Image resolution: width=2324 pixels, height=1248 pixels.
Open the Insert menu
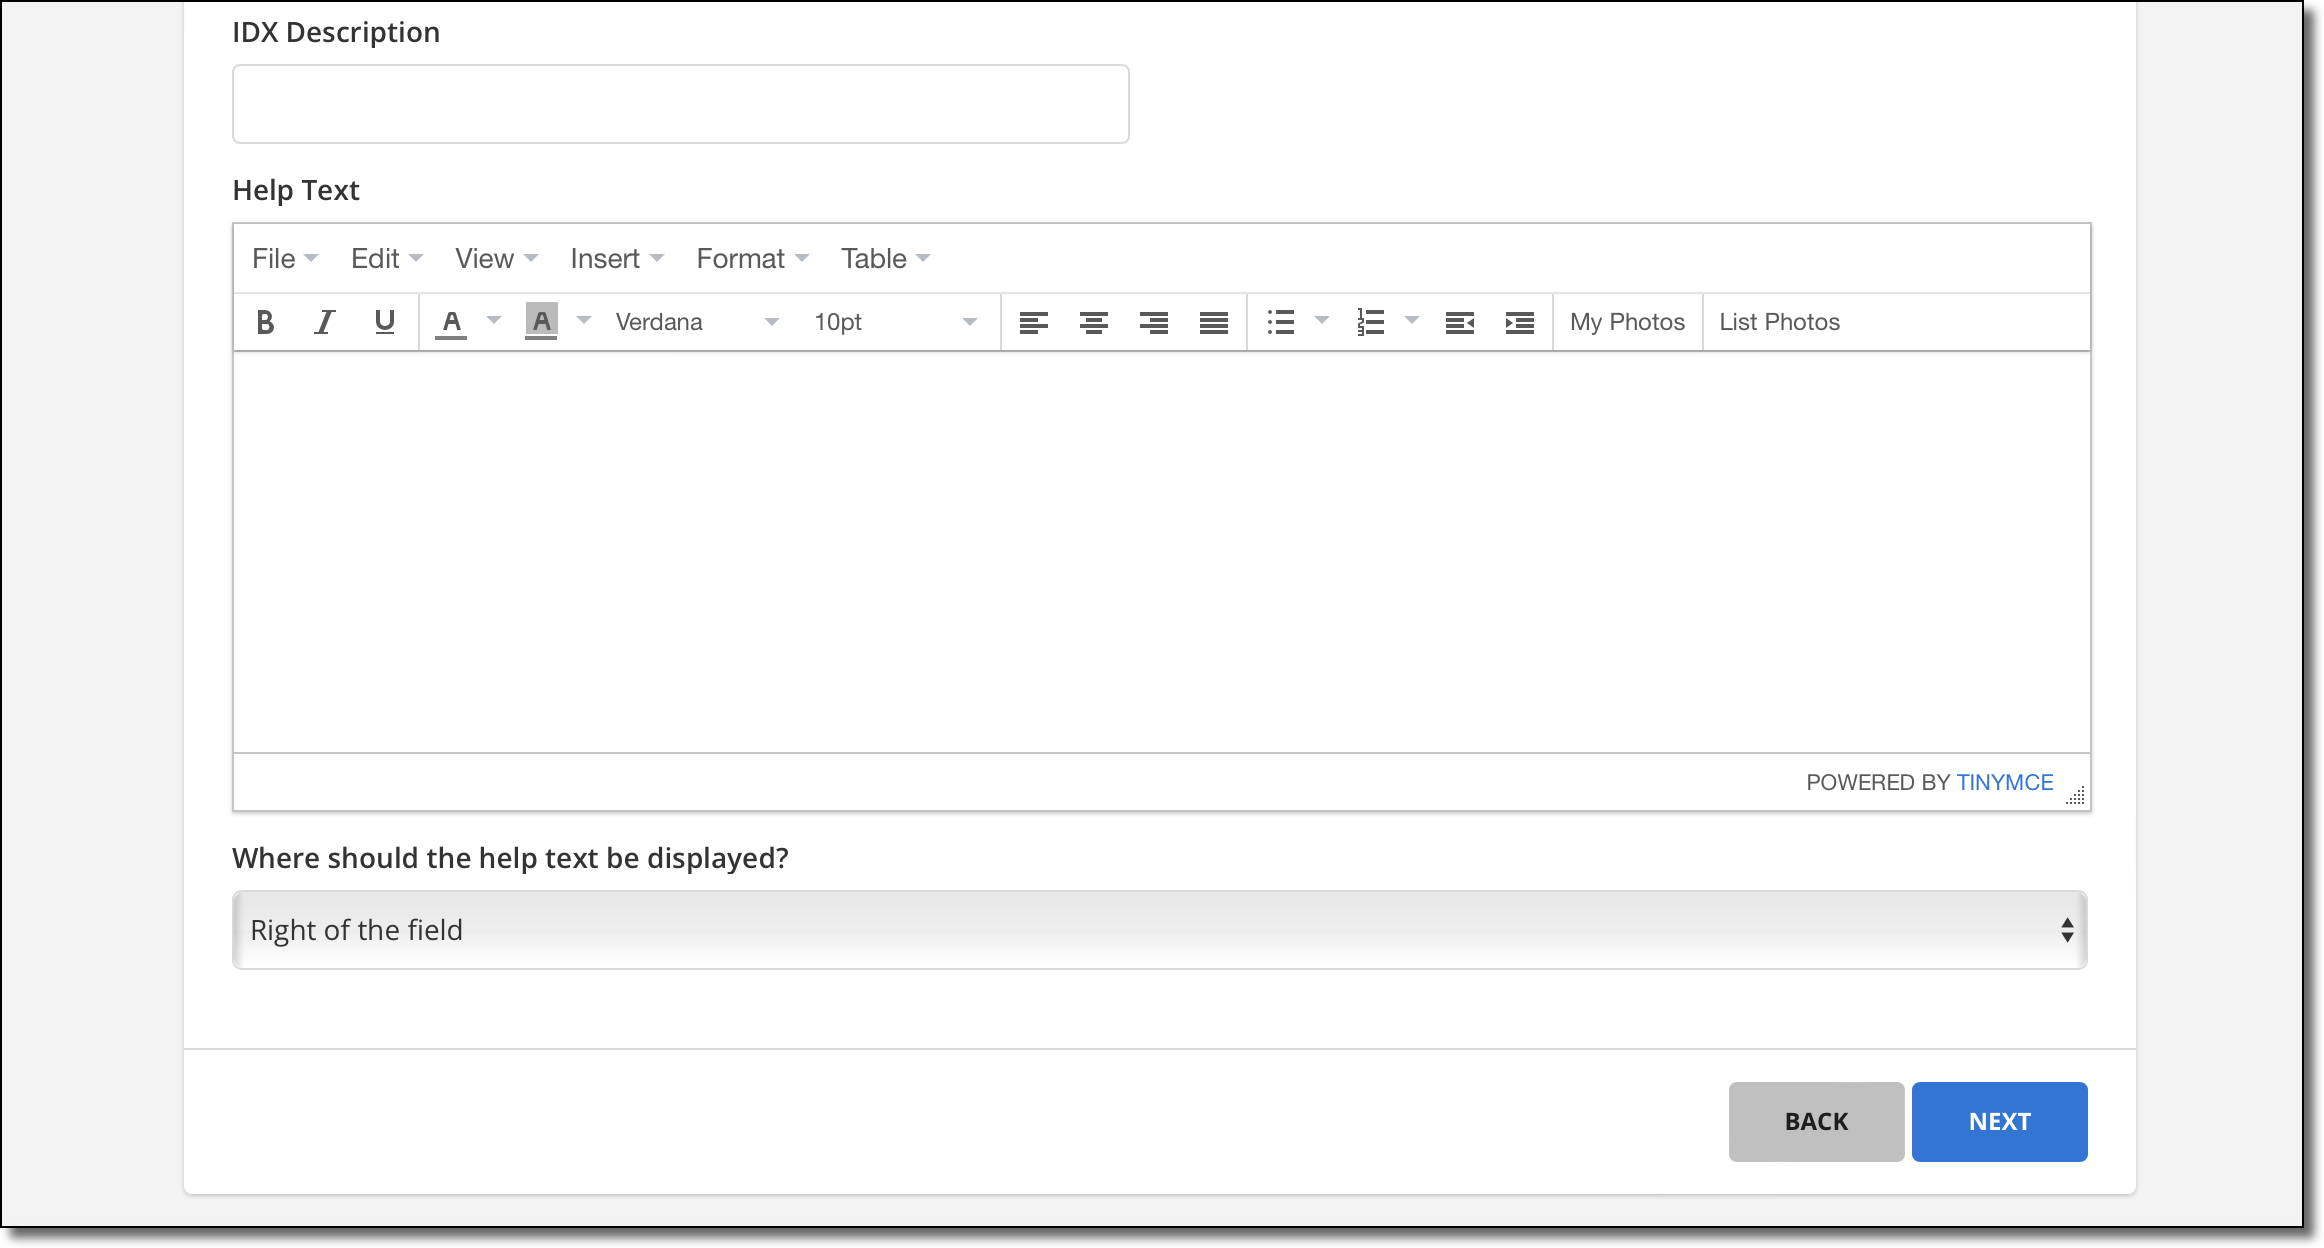coord(617,259)
